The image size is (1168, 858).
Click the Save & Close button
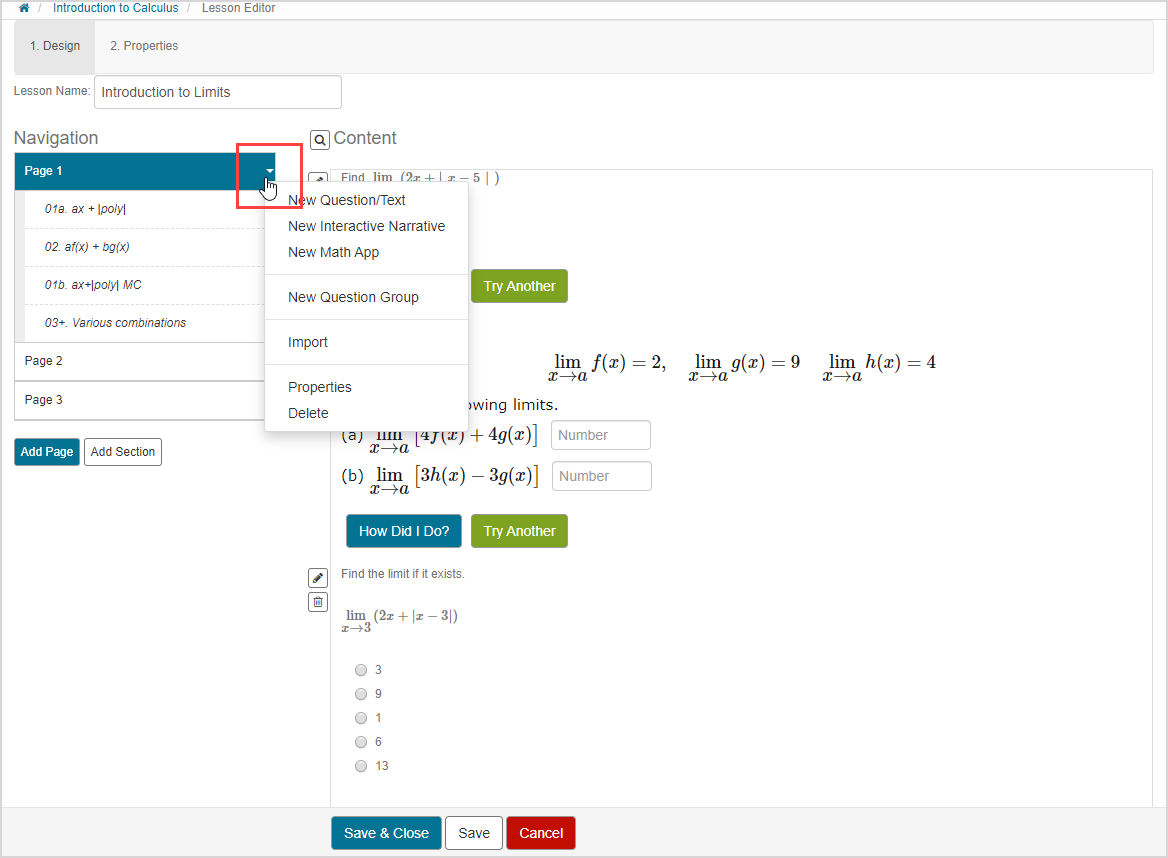(386, 833)
